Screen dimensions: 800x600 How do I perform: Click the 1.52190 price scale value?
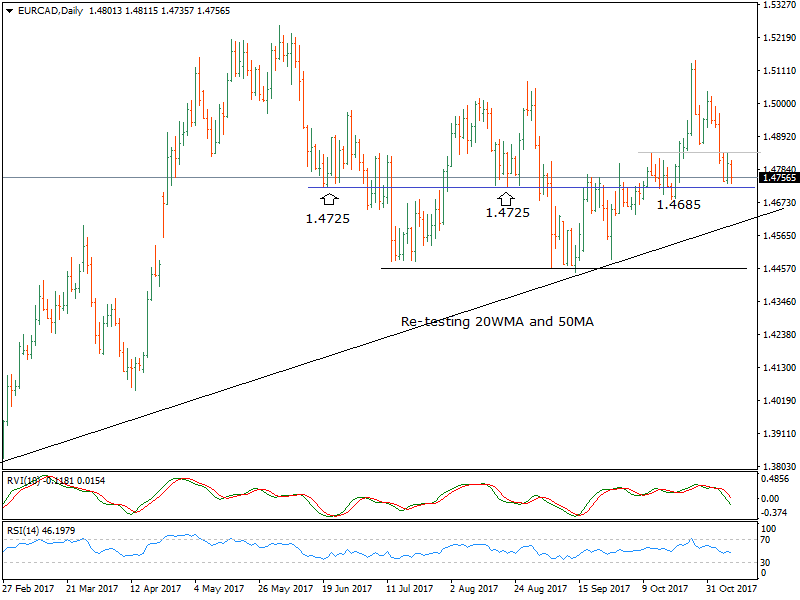779,38
